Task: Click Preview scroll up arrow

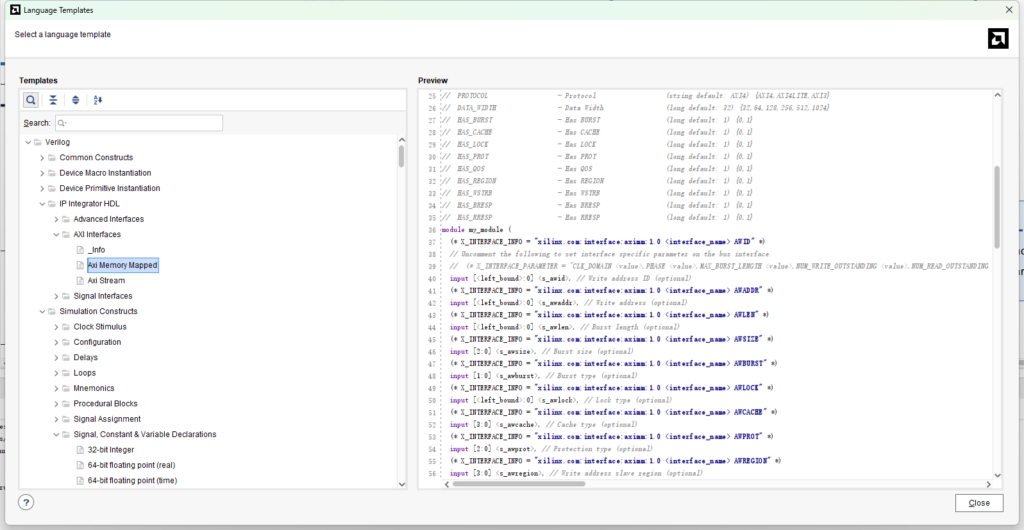Action: tap(997, 95)
